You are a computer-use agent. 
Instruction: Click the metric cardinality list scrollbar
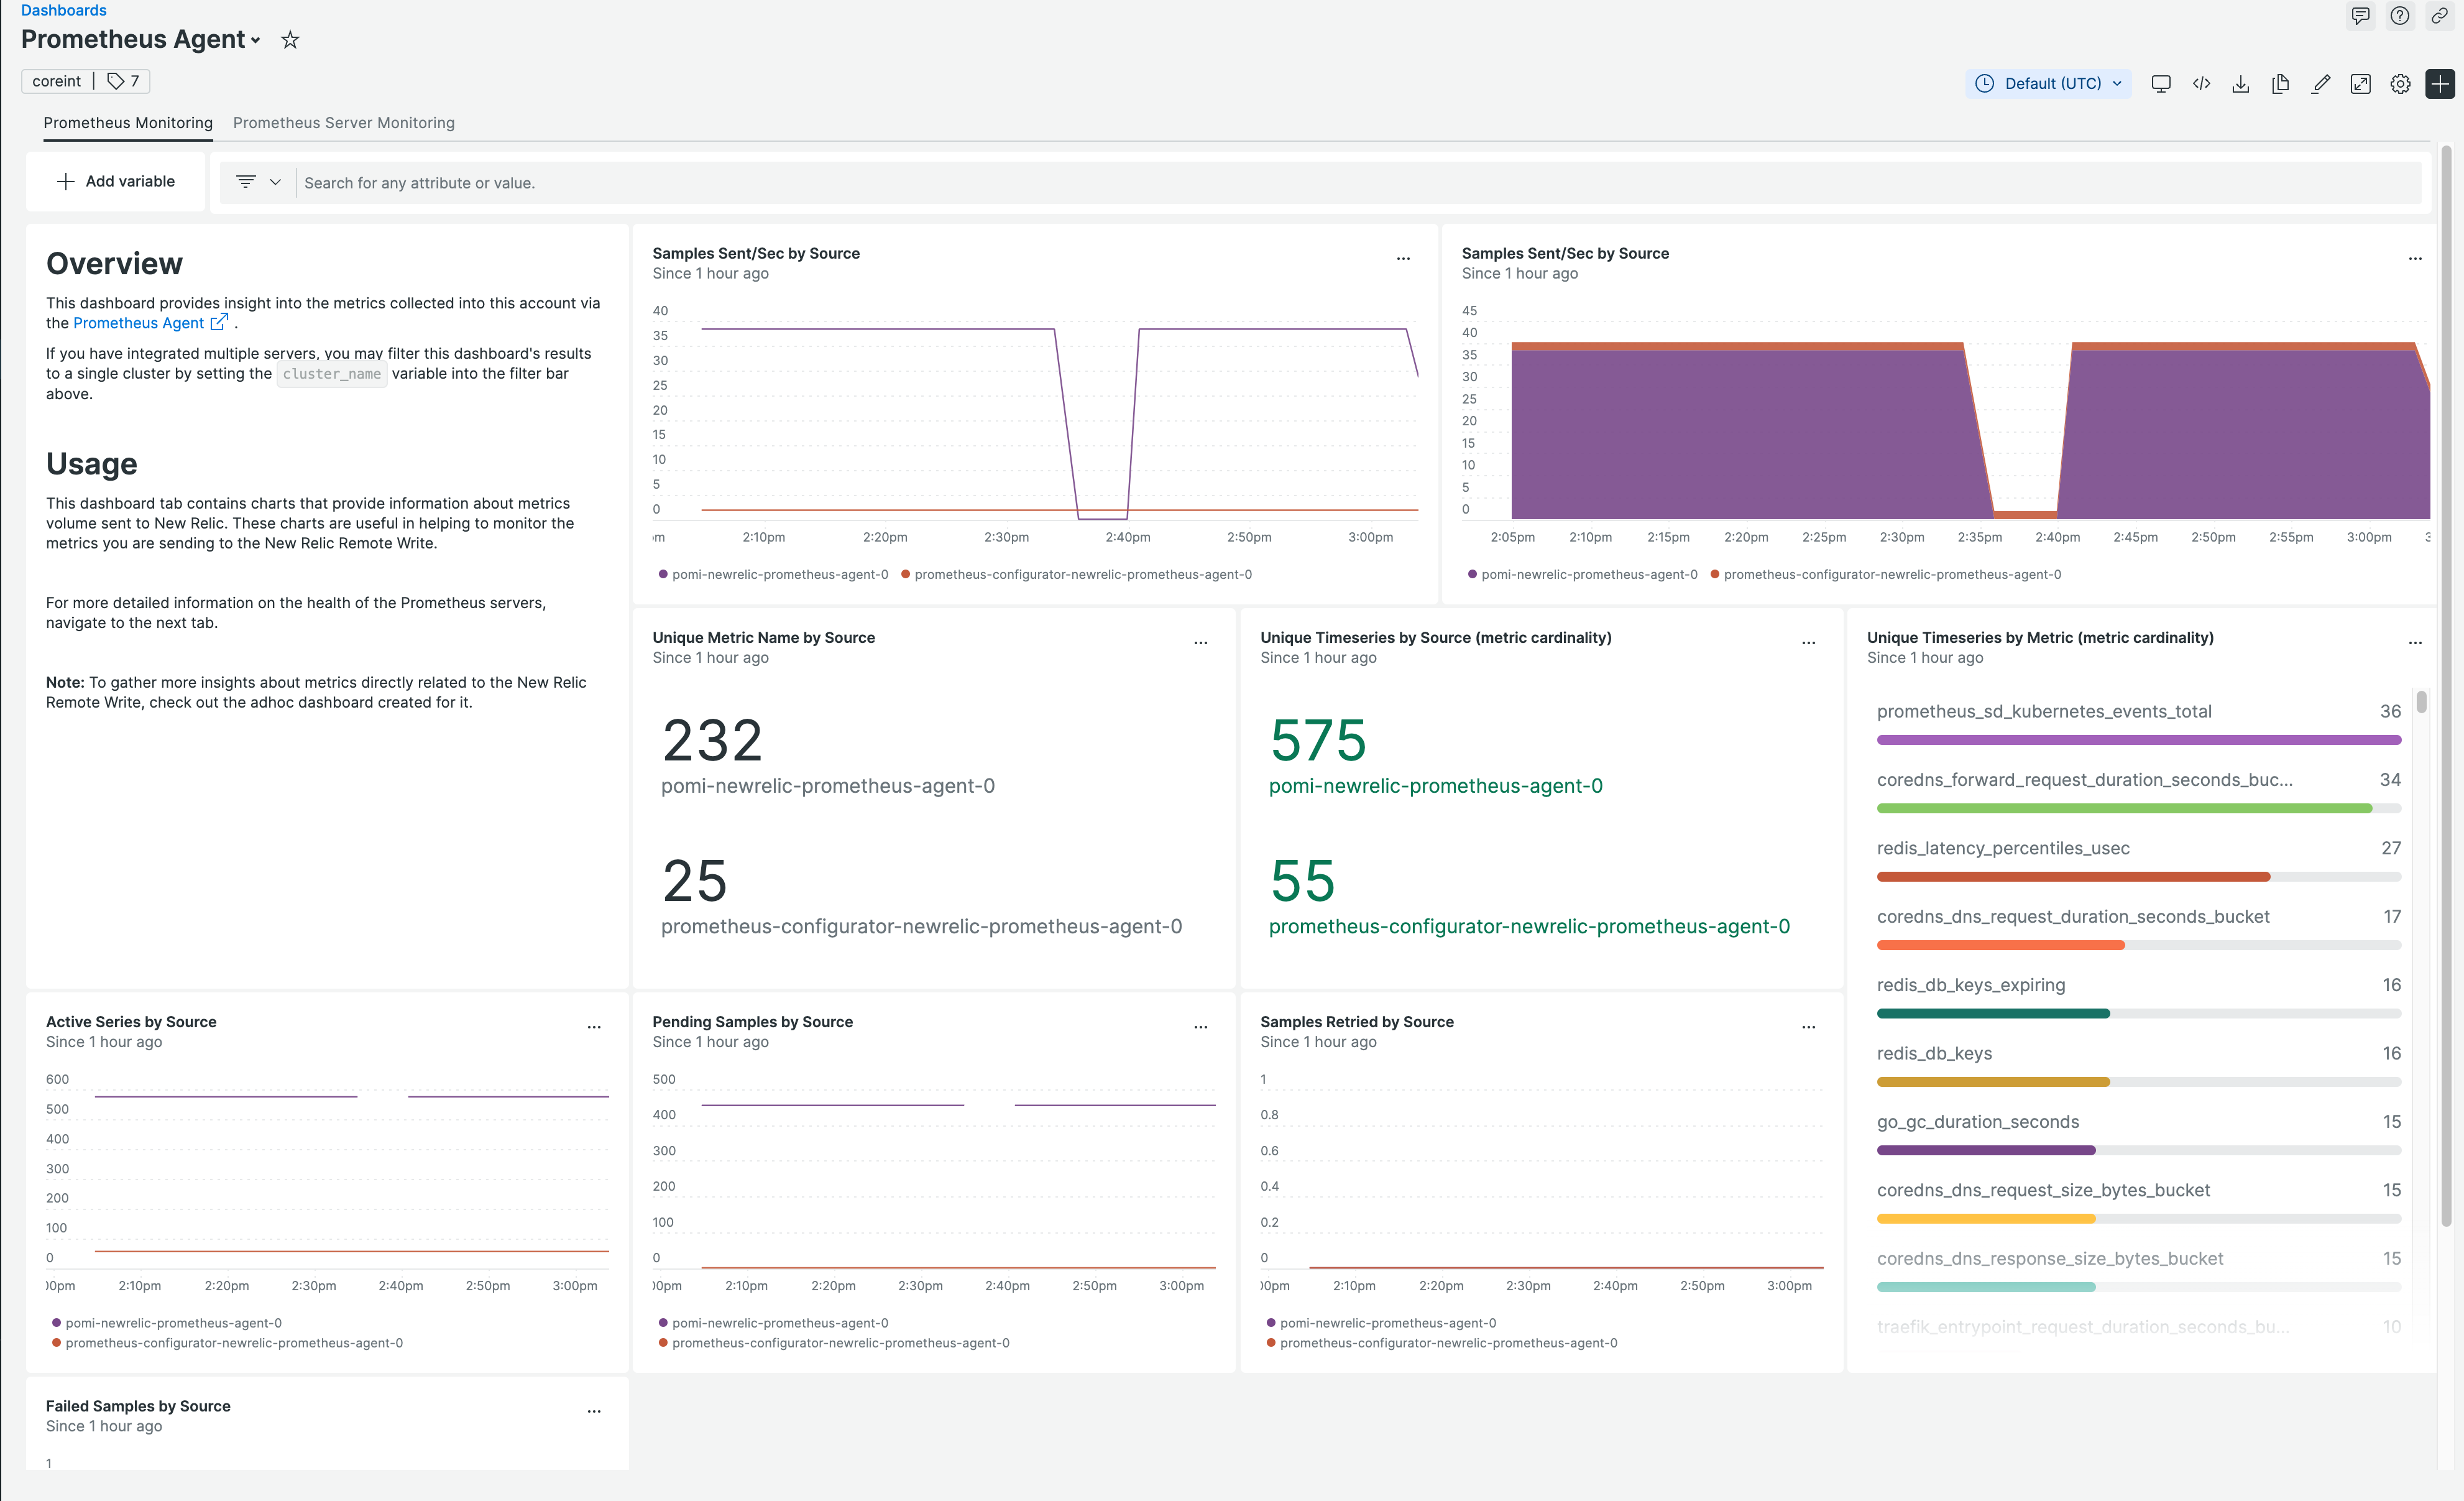coord(2421,701)
